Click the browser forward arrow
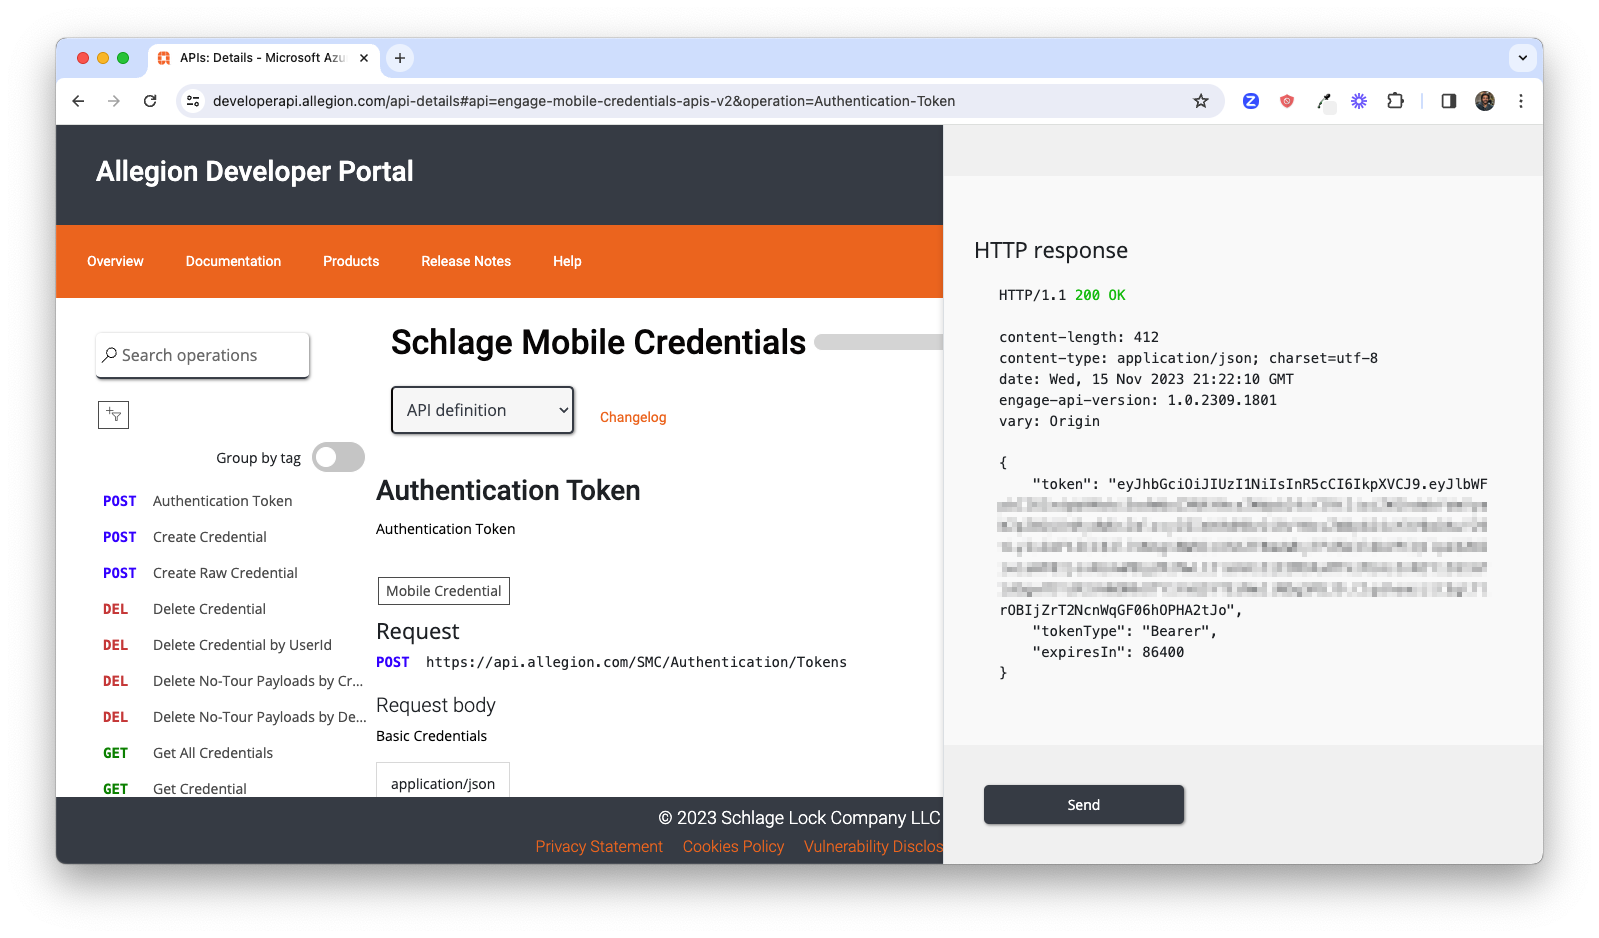Viewport: 1599px width, 938px height. click(x=114, y=101)
